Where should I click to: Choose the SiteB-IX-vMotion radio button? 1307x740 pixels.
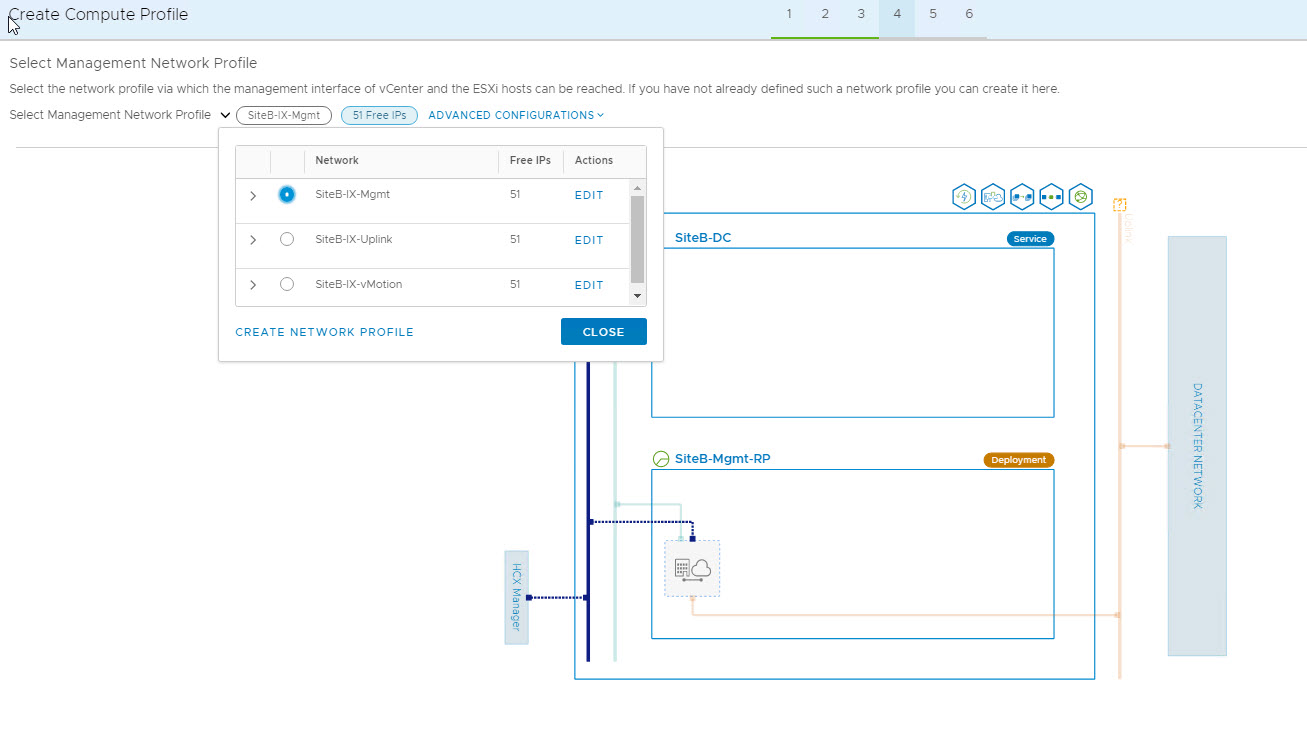tap(287, 285)
